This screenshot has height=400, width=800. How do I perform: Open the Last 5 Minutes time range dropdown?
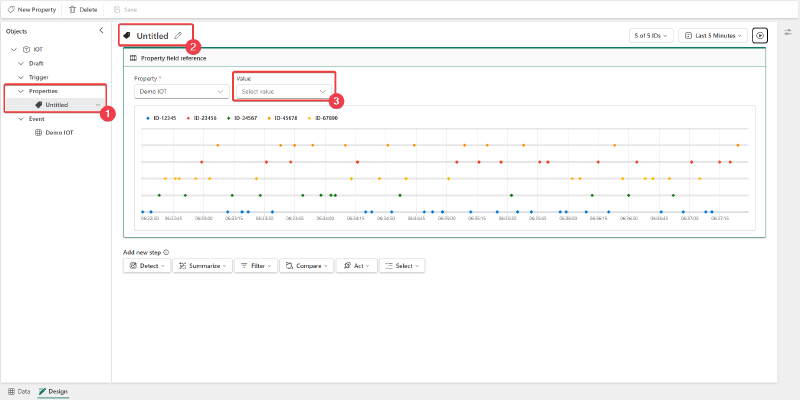[713, 36]
